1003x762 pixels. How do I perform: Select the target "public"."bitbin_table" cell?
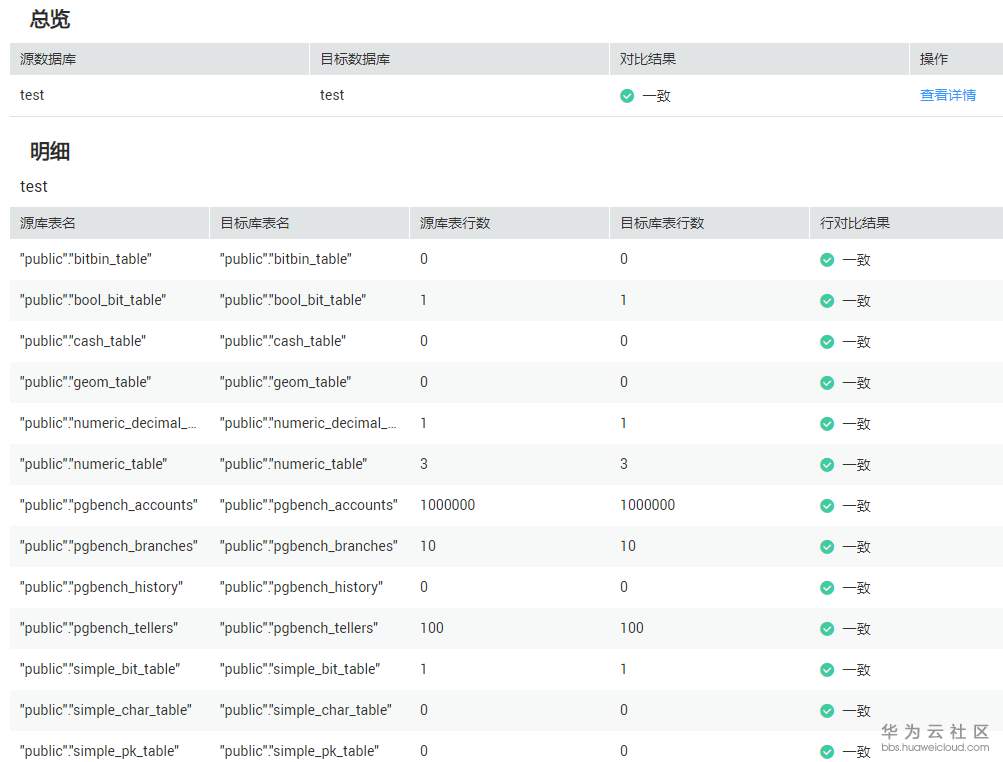[x=286, y=259]
